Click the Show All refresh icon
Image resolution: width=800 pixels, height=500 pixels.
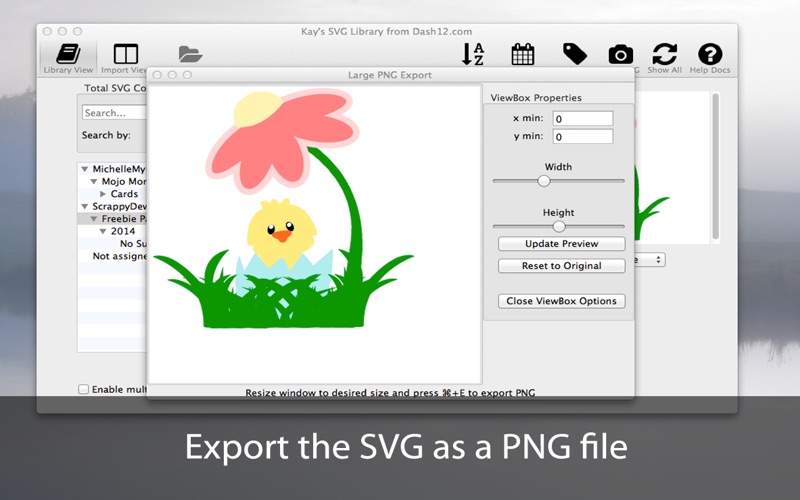coord(664,55)
